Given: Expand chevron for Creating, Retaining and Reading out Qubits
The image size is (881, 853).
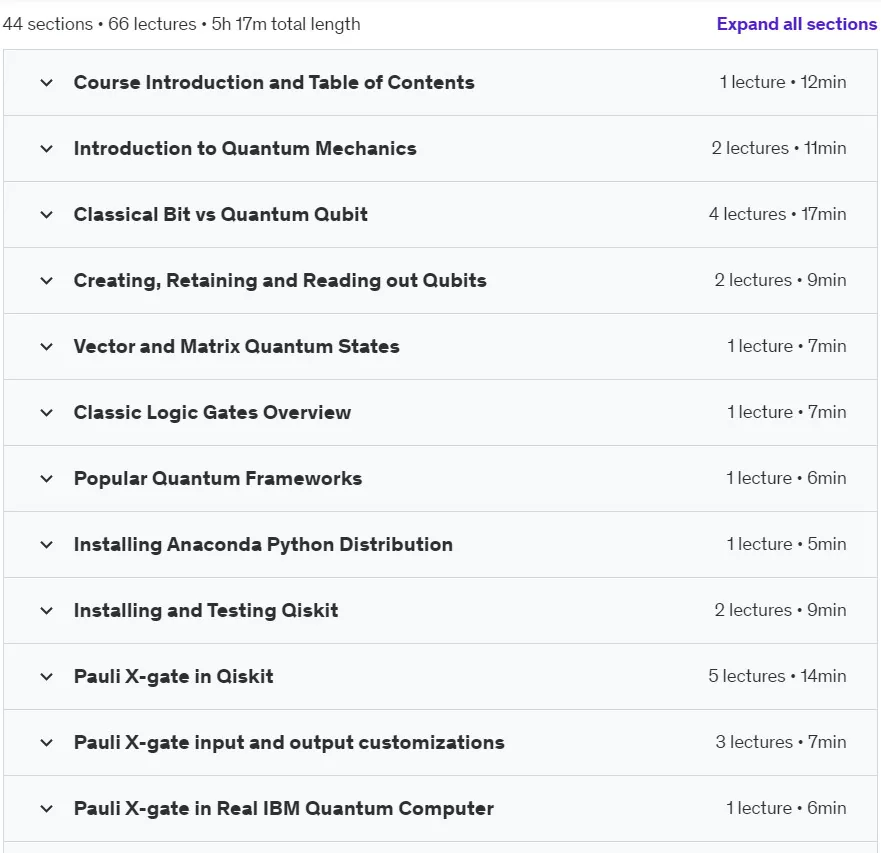Looking at the screenshot, I should (47, 281).
